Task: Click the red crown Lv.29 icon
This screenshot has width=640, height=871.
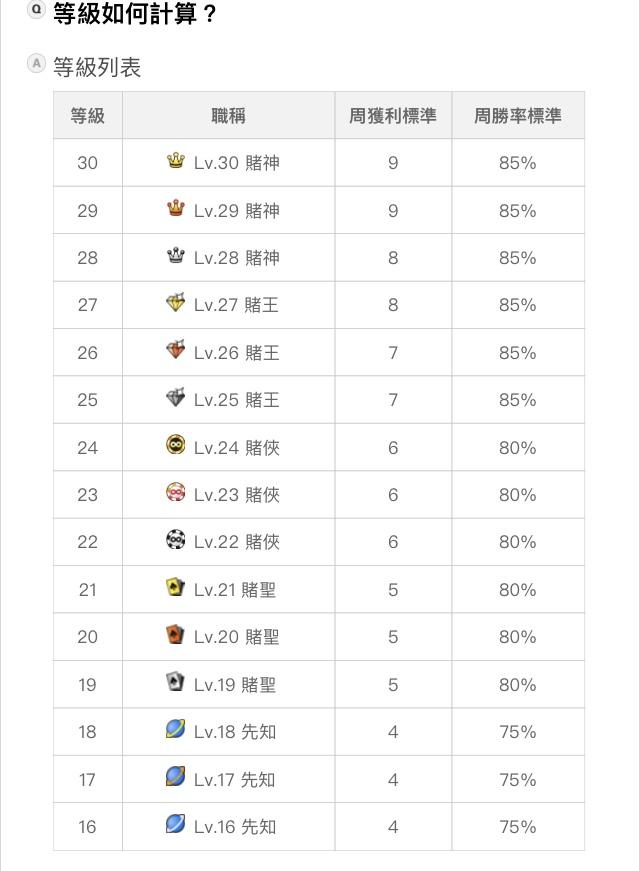Action: pos(176,208)
